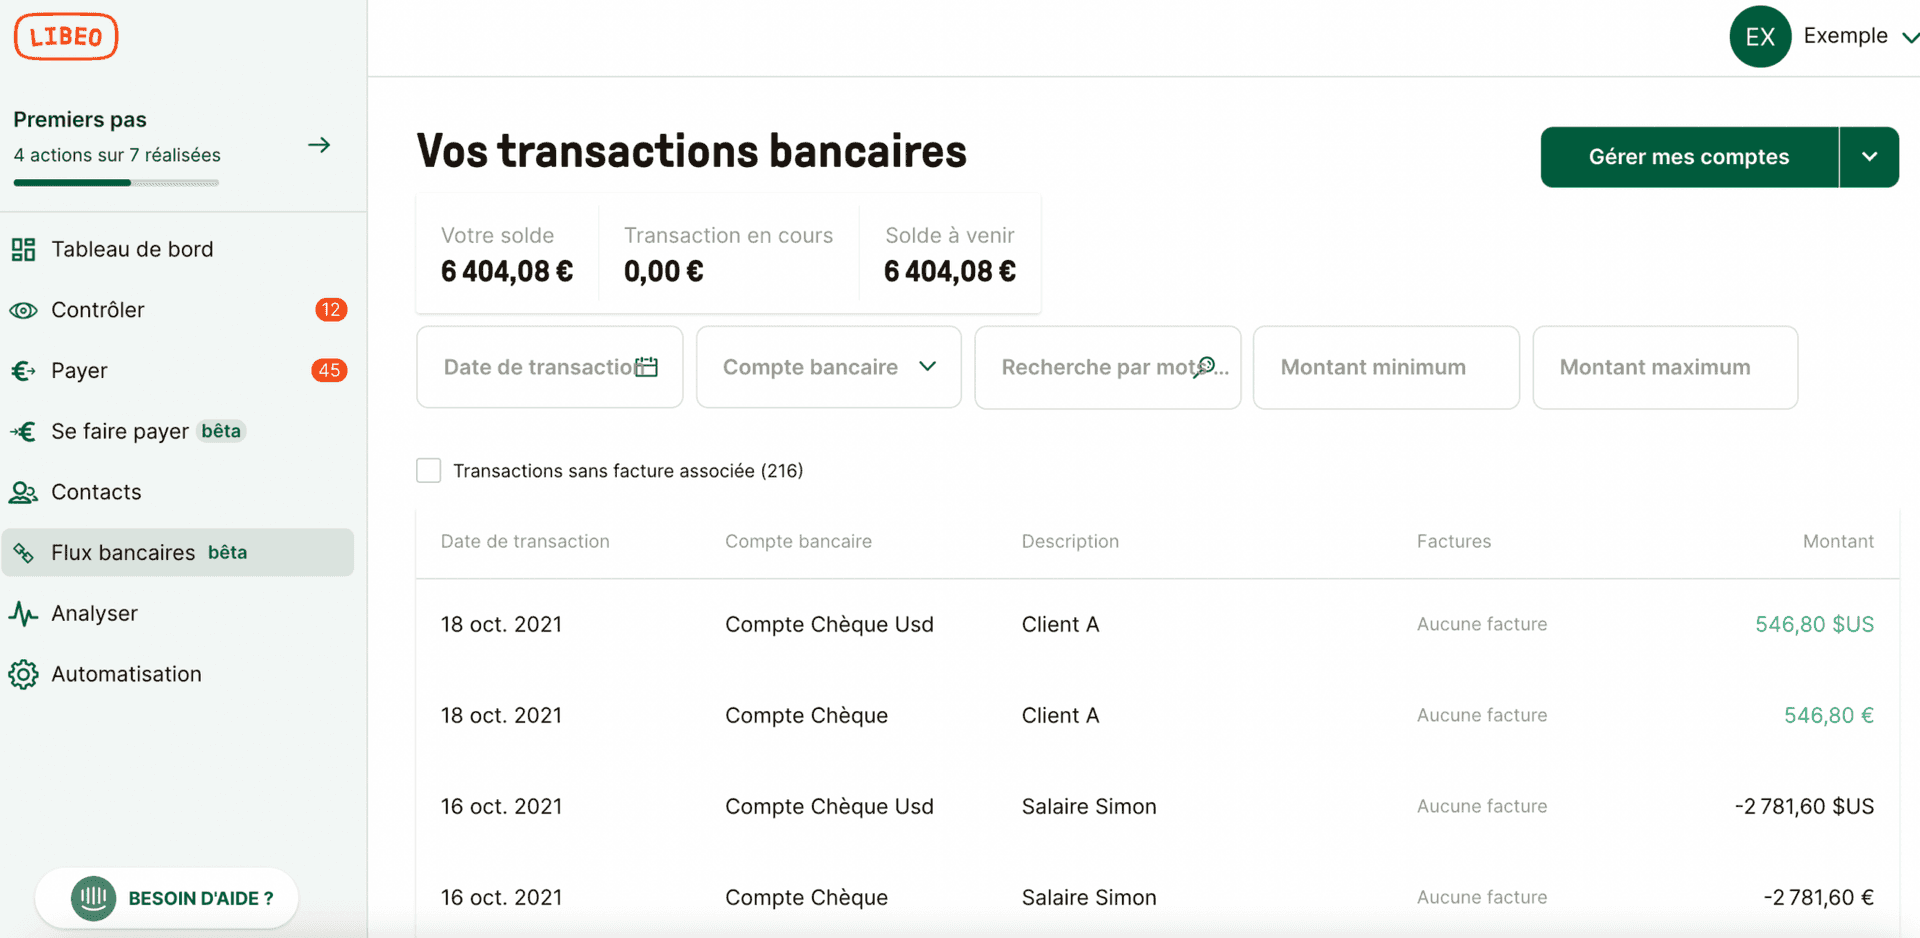1920x938 pixels.
Task: Open Automatisation settings
Action: (126, 674)
